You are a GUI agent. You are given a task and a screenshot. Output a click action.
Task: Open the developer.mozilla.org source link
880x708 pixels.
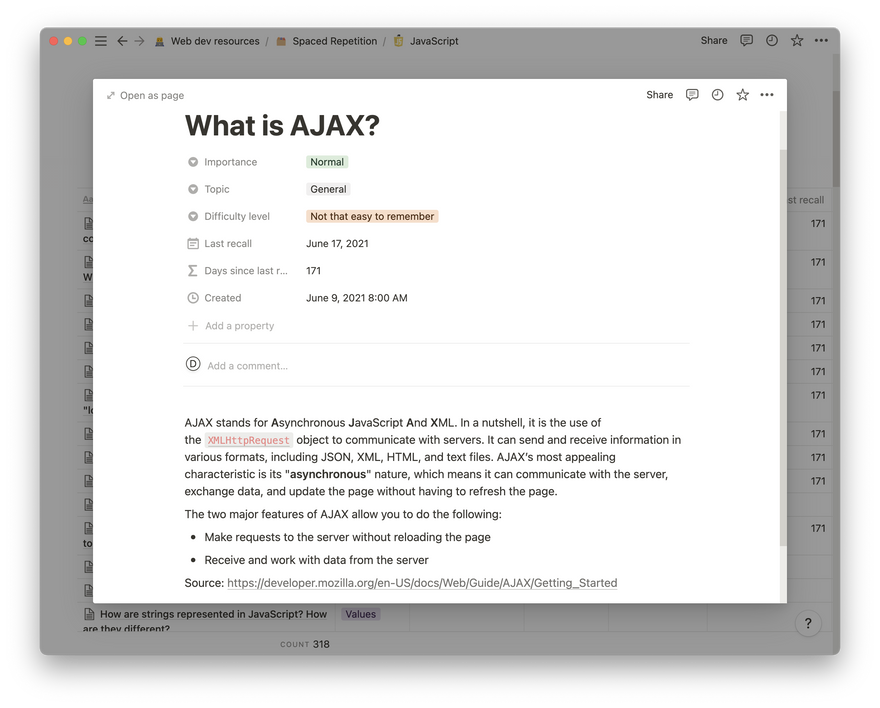[422, 583]
